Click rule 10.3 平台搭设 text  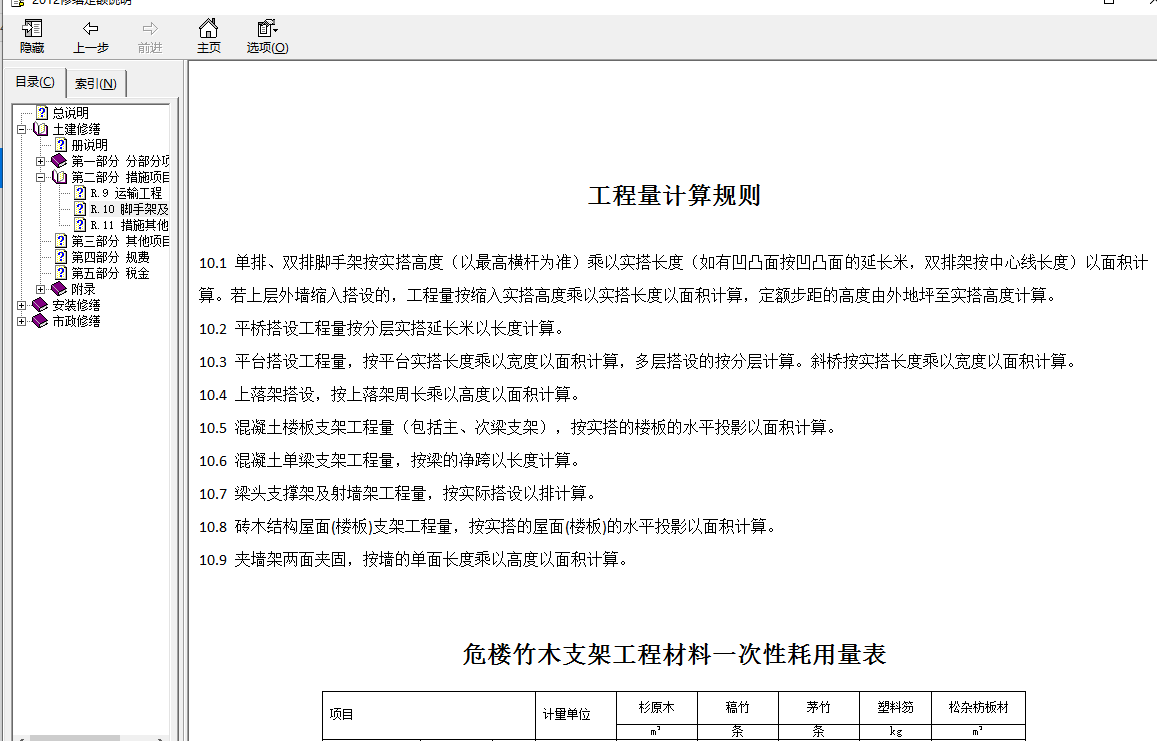tap(640, 362)
